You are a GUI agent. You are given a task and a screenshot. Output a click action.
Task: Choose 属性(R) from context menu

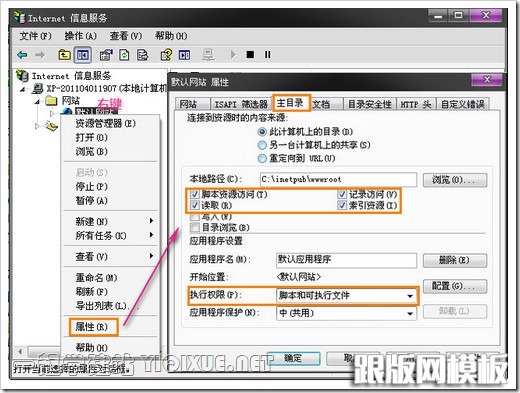(x=93, y=327)
